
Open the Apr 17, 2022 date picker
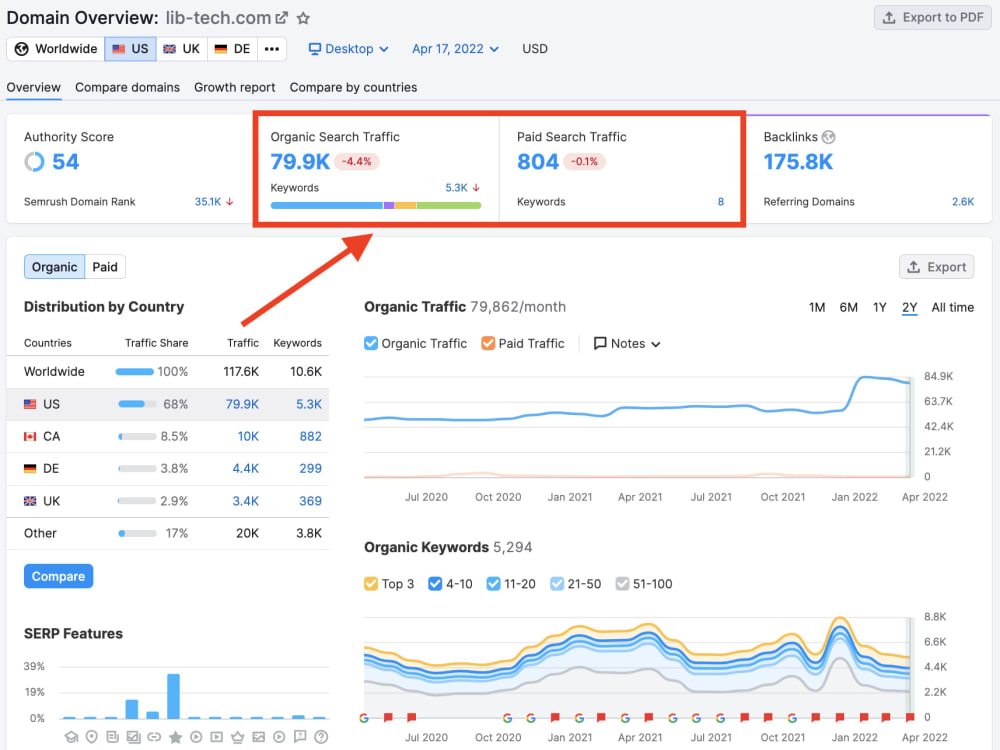click(455, 49)
